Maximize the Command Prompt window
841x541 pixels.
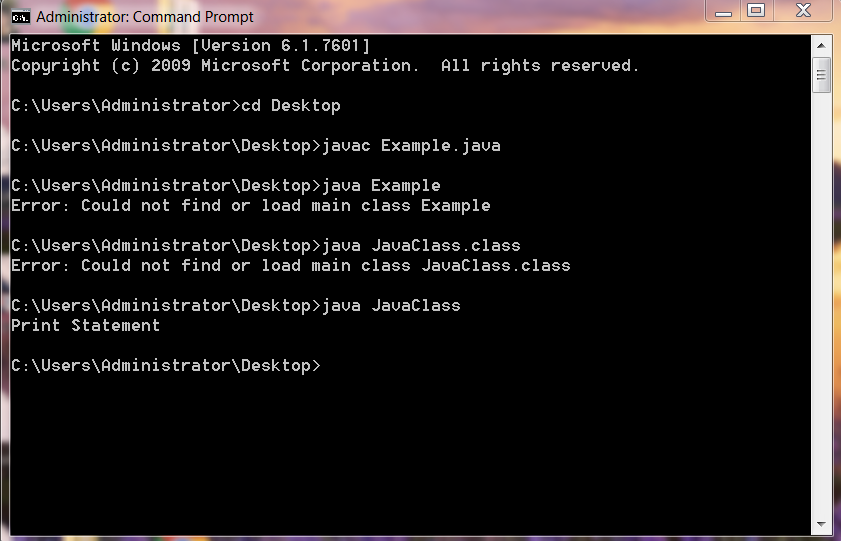click(x=756, y=11)
